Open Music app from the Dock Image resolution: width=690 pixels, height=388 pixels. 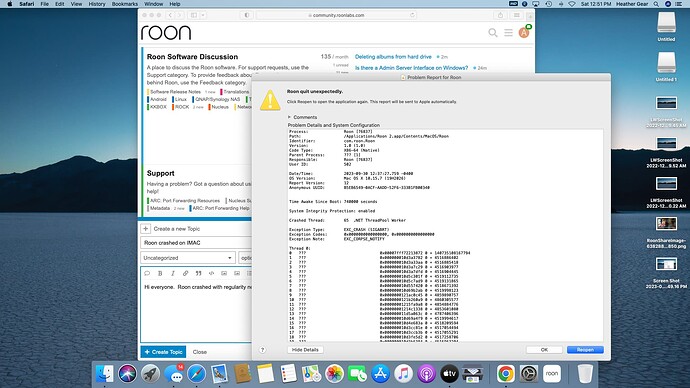click(404, 374)
